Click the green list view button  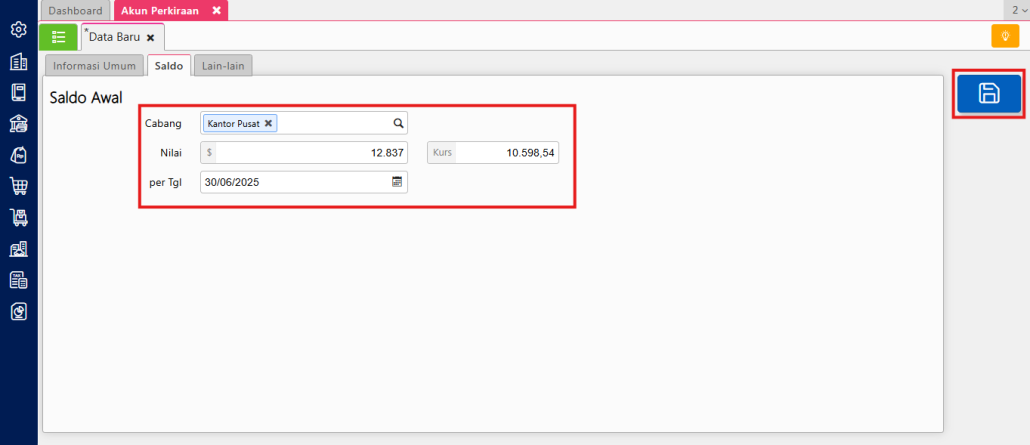(58, 37)
